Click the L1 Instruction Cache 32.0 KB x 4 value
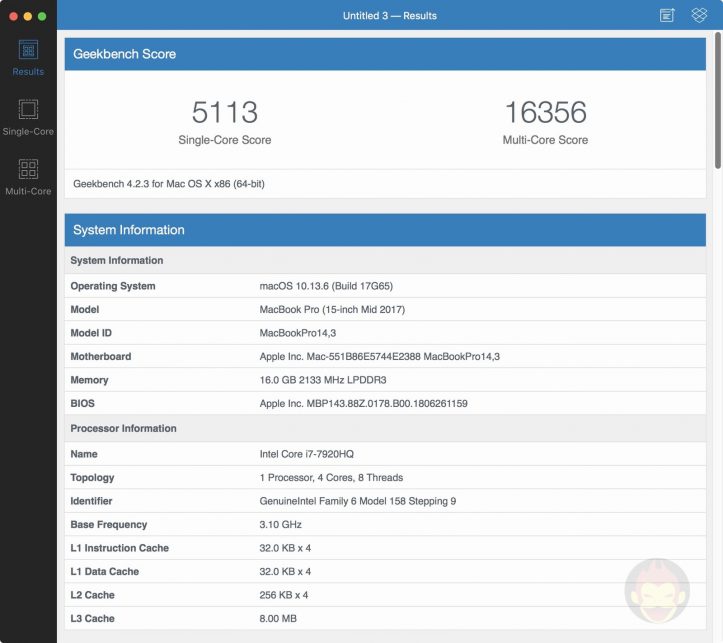 pyautogui.click(x=285, y=548)
